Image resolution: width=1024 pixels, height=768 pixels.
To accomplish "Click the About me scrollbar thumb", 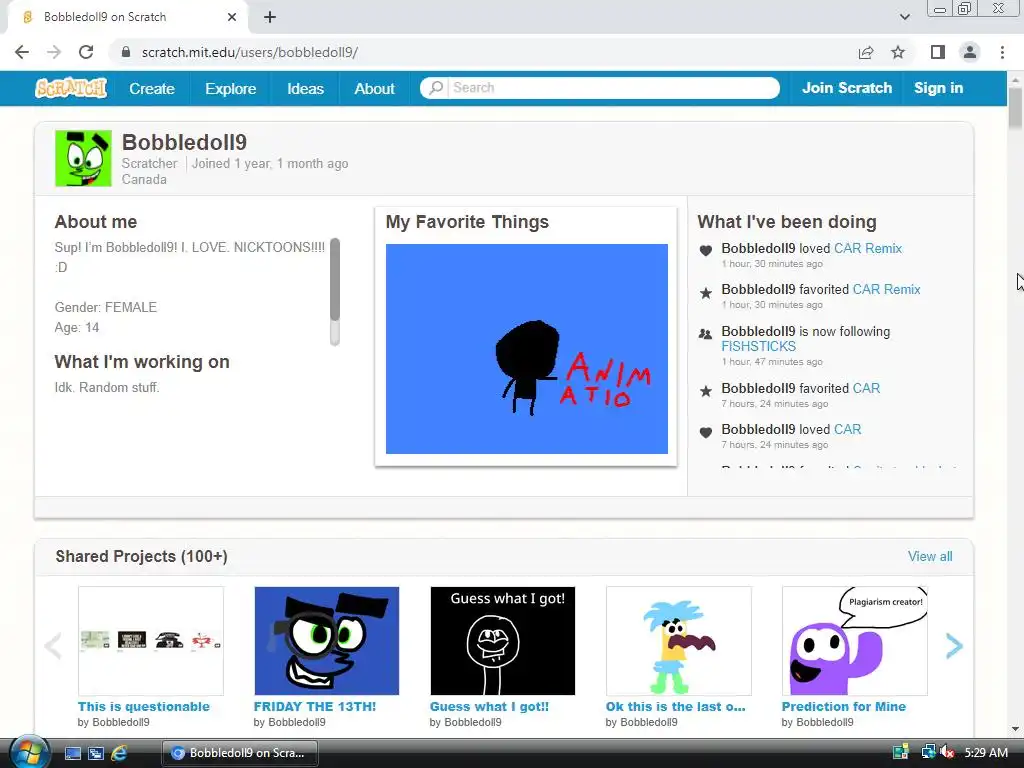I will click(x=335, y=280).
